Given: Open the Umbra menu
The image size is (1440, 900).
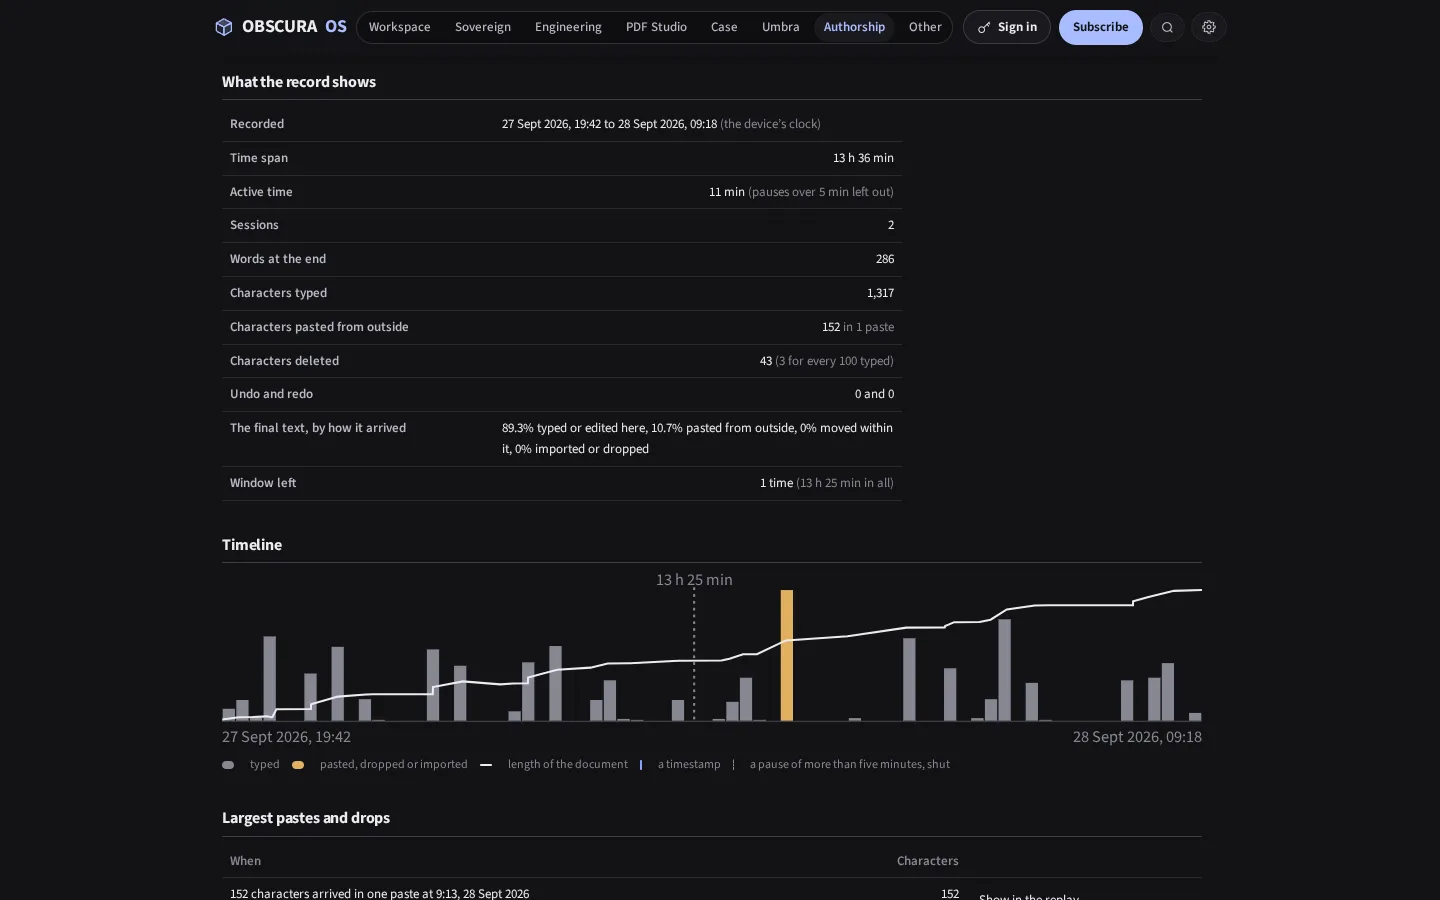Looking at the screenshot, I should (781, 27).
